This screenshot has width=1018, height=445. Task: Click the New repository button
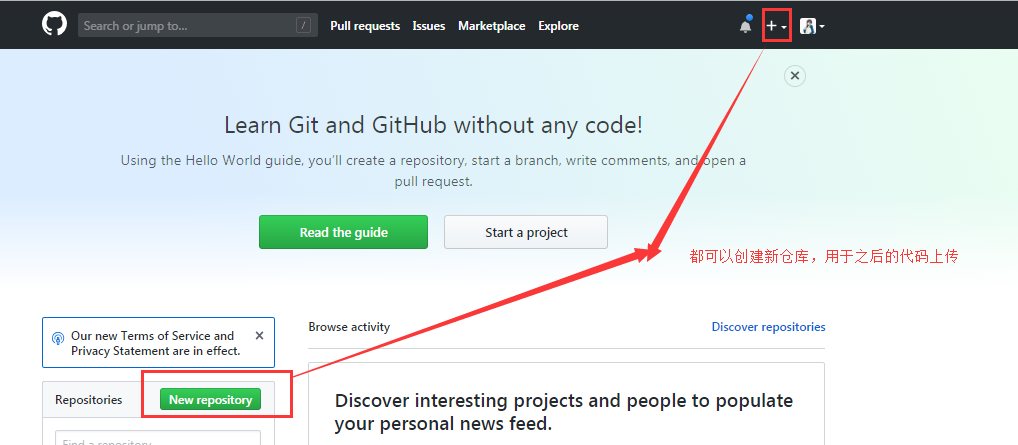210,400
